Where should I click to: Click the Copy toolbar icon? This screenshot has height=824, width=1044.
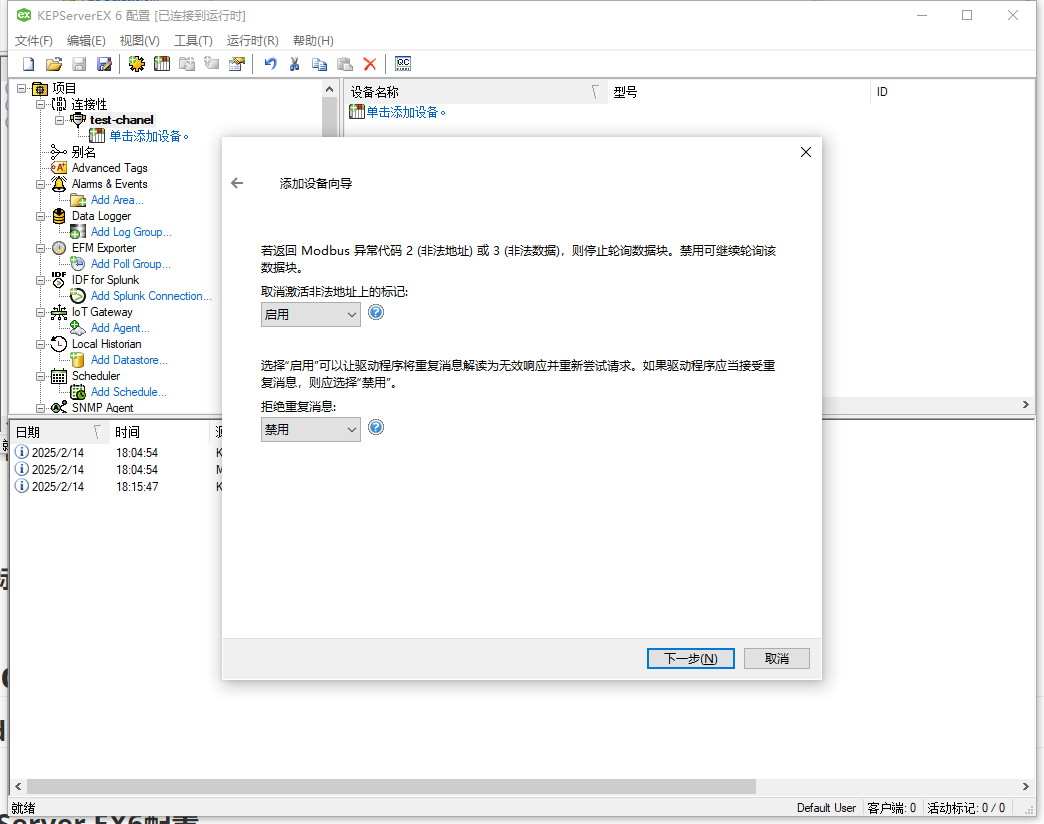pyautogui.click(x=320, y=64)
